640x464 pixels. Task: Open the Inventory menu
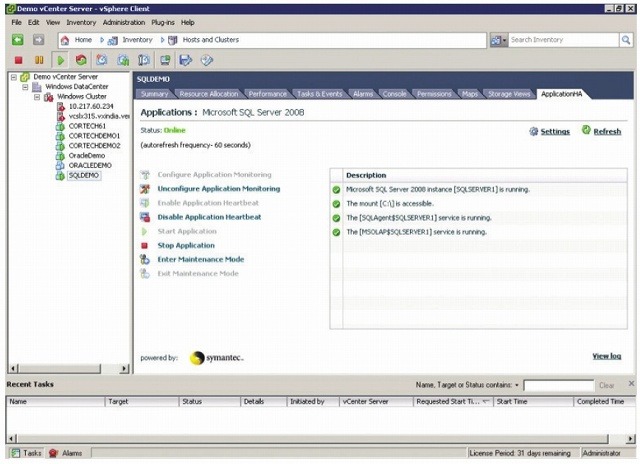pos(81,22)
